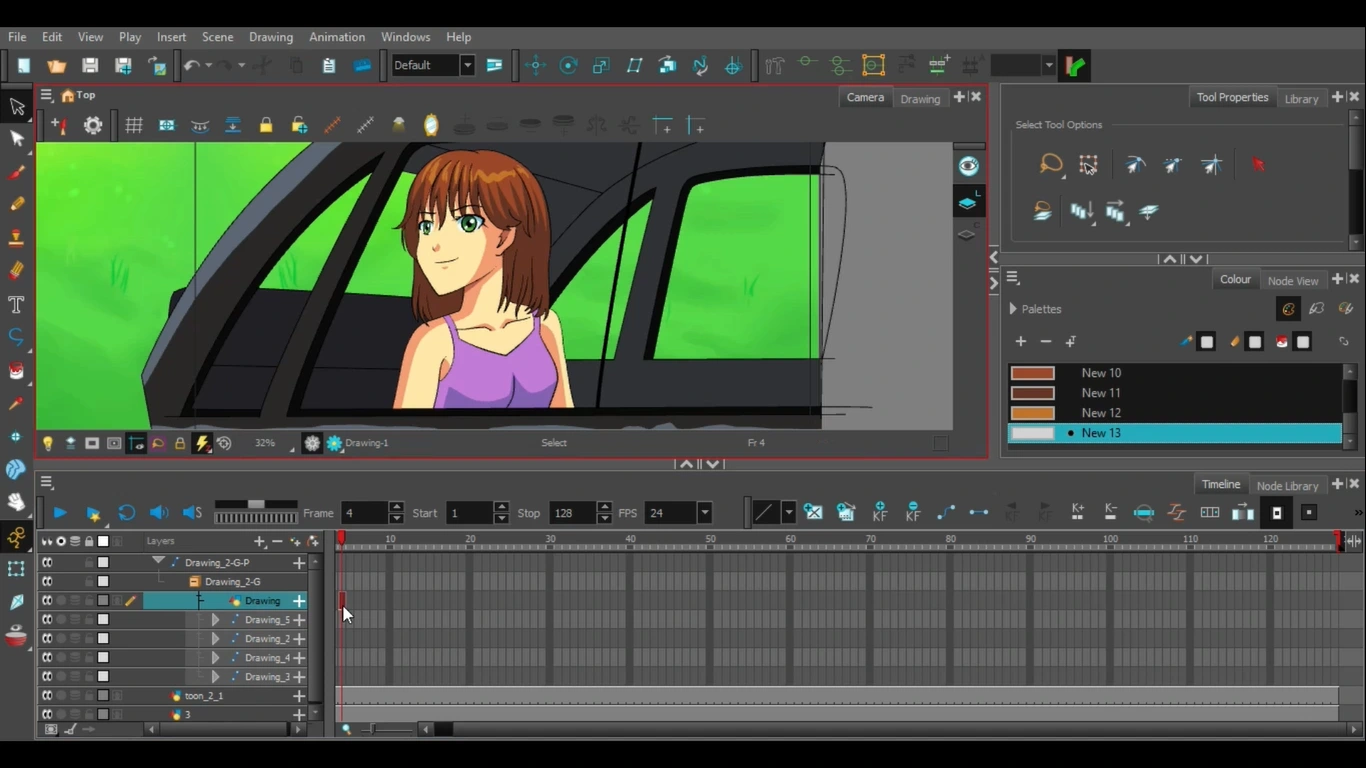The image size is (1366, 768).
Task: Set motion keyframe curve icon
Action: pyautogui.click(x=946, y=512)
